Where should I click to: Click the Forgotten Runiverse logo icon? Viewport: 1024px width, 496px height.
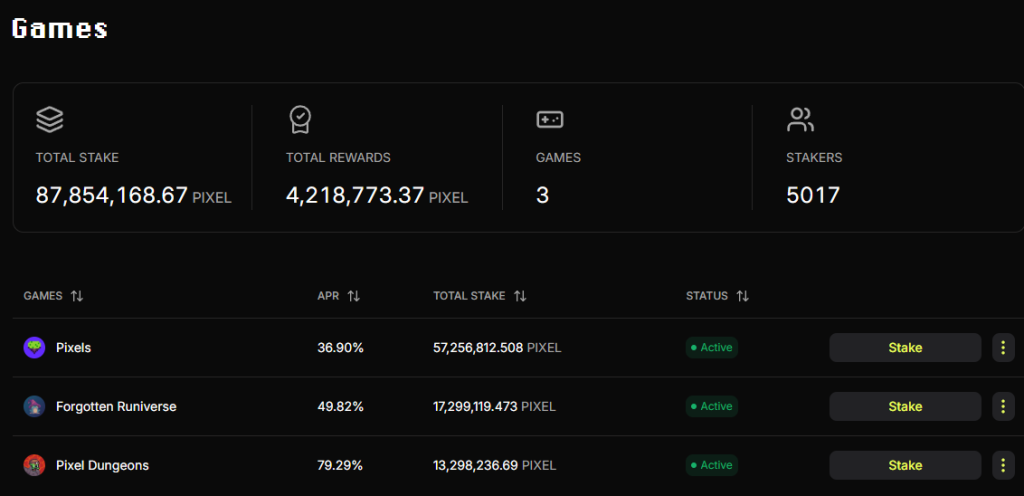pos(34,407)
